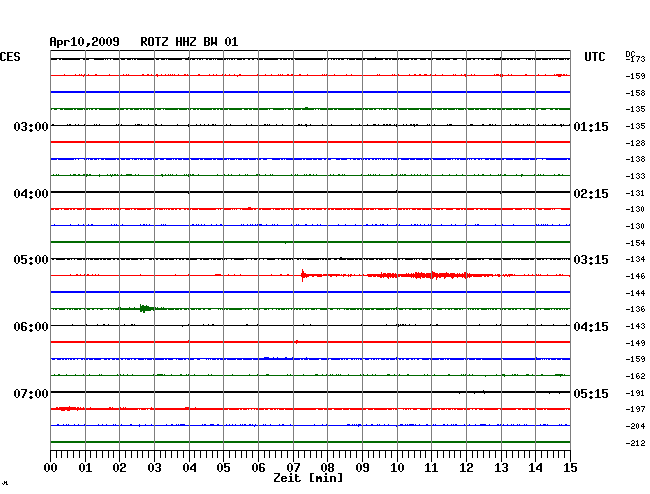
Task: Click the DC offset value -136
Action: tap(636, 309)
